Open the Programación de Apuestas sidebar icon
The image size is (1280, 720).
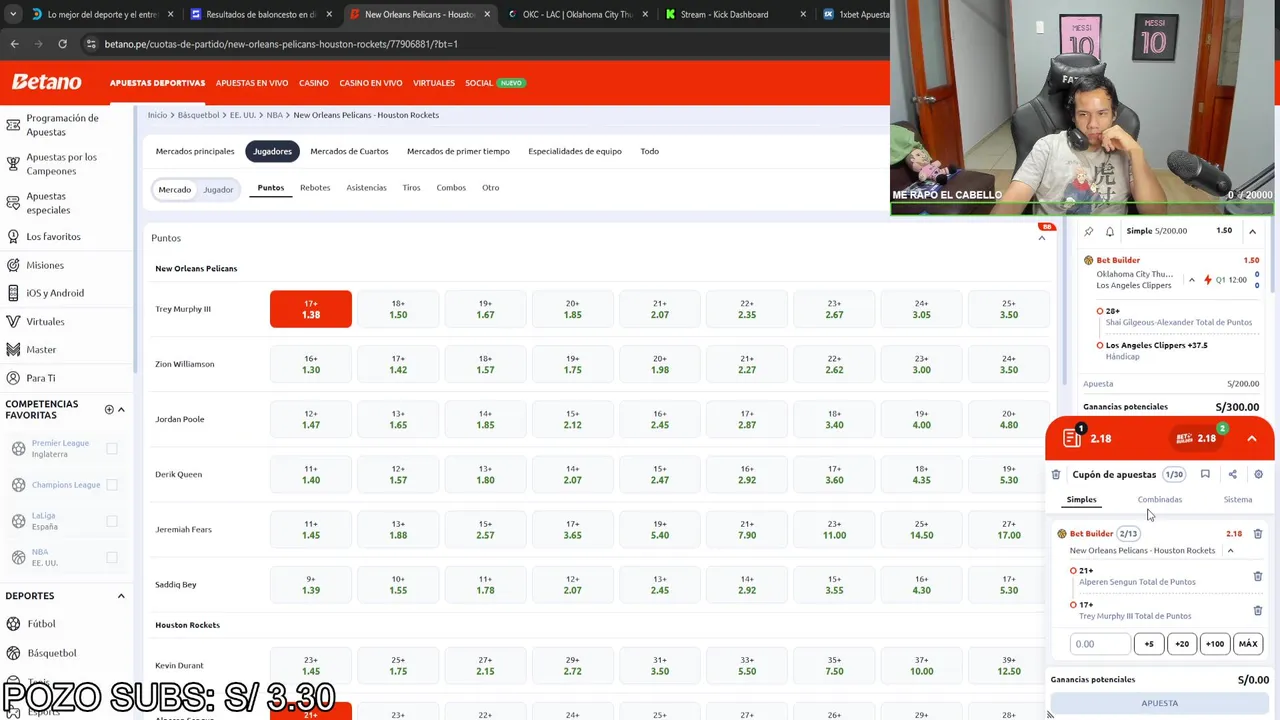(13, 125)
